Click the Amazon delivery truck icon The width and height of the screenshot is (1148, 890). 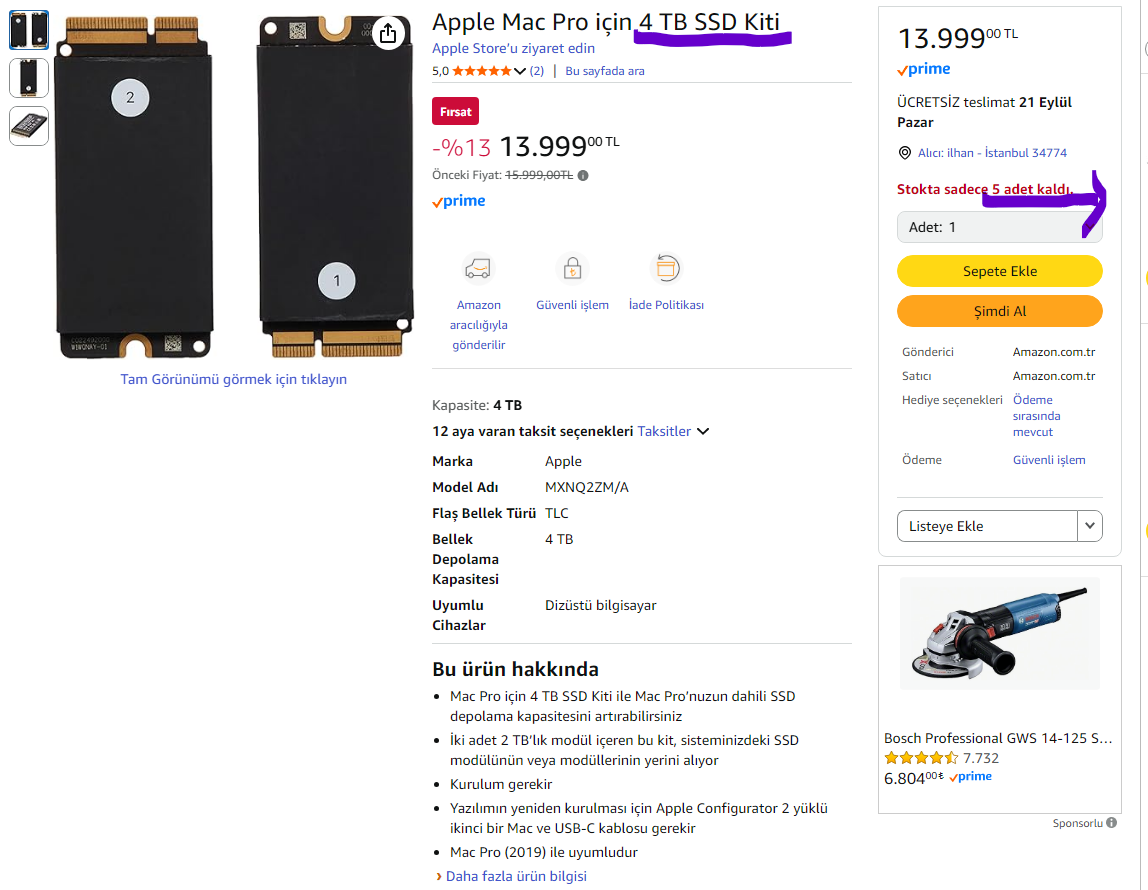(x=478, y=268)
